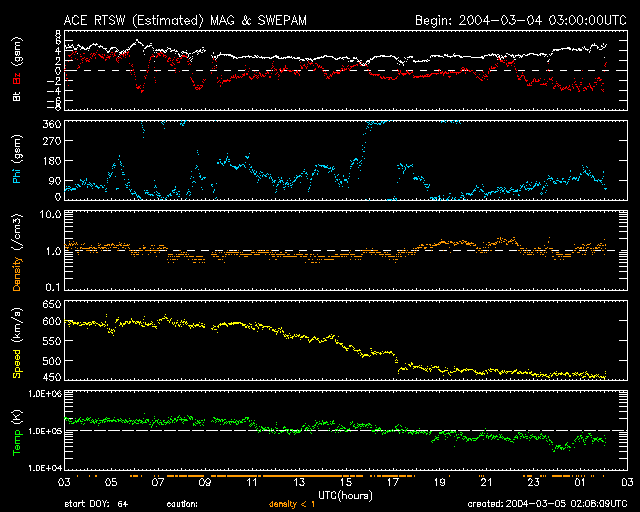Image resolution: width=640 pixels, height=512 pixels.
Task: Click the '11' hour label on the time axis
Action: click(252, 483)
